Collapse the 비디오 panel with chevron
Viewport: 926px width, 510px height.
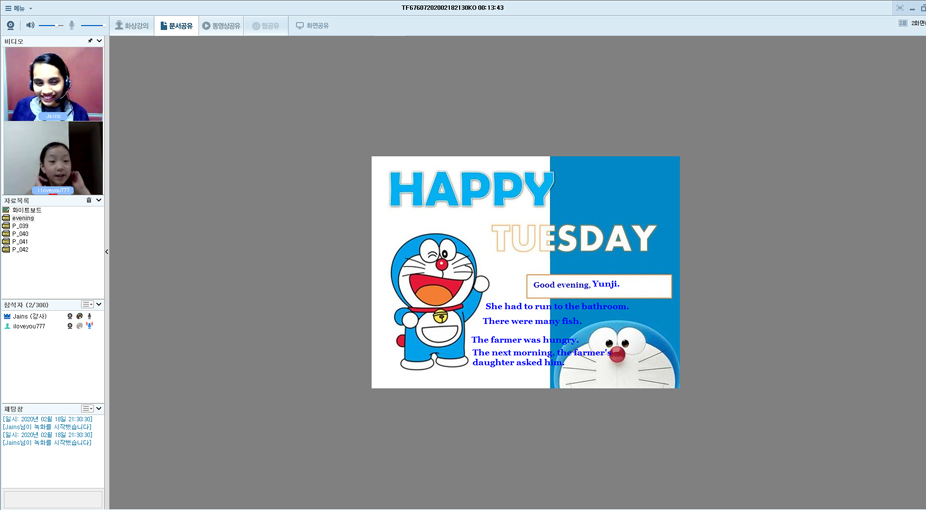click(99, 41)
